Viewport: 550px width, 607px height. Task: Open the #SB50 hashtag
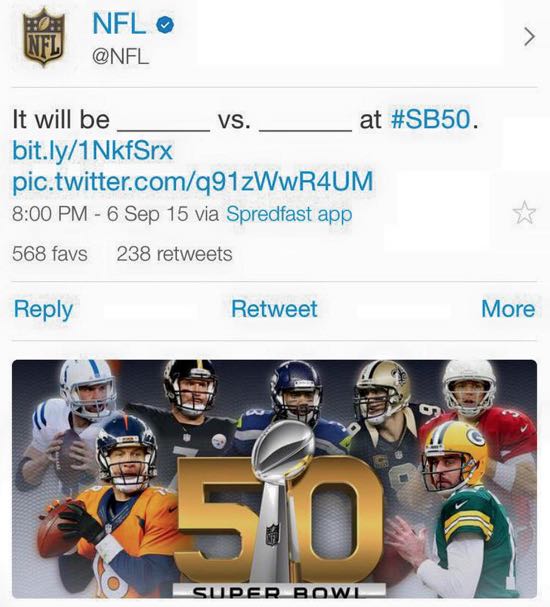click(430, 120)
